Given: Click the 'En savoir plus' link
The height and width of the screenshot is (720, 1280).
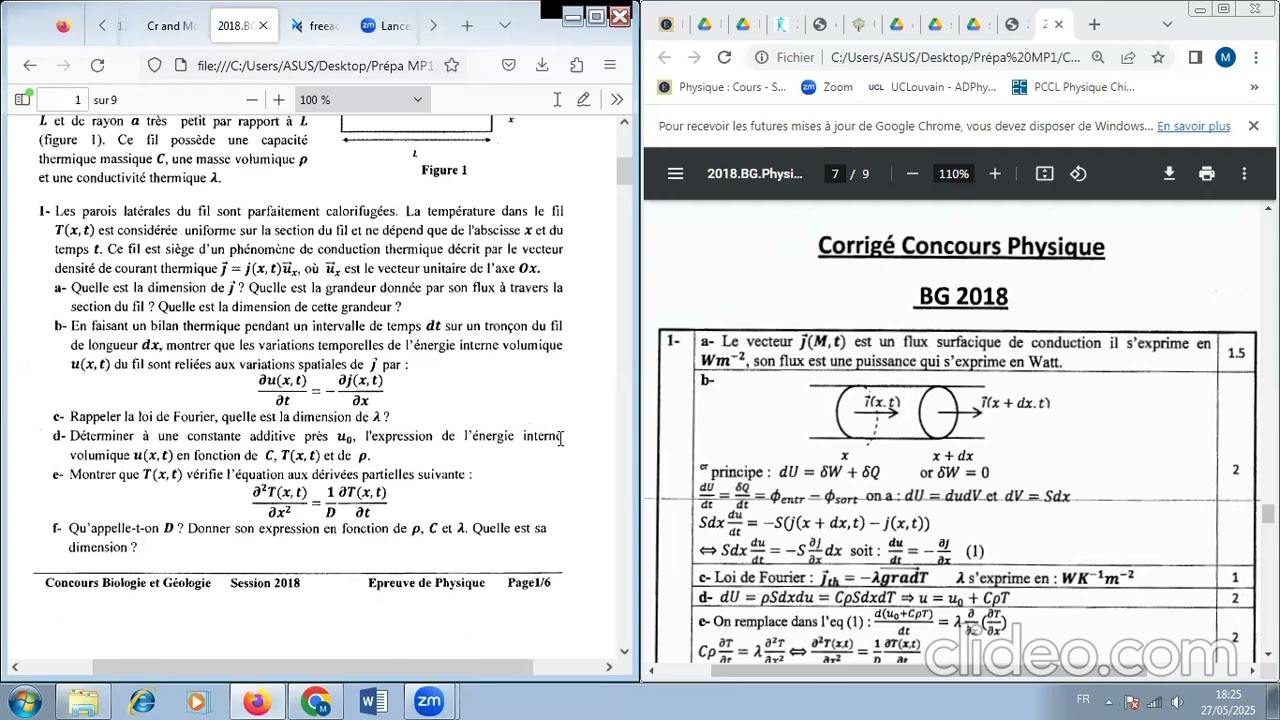Looking at the screenshot, I should 1193,126.
